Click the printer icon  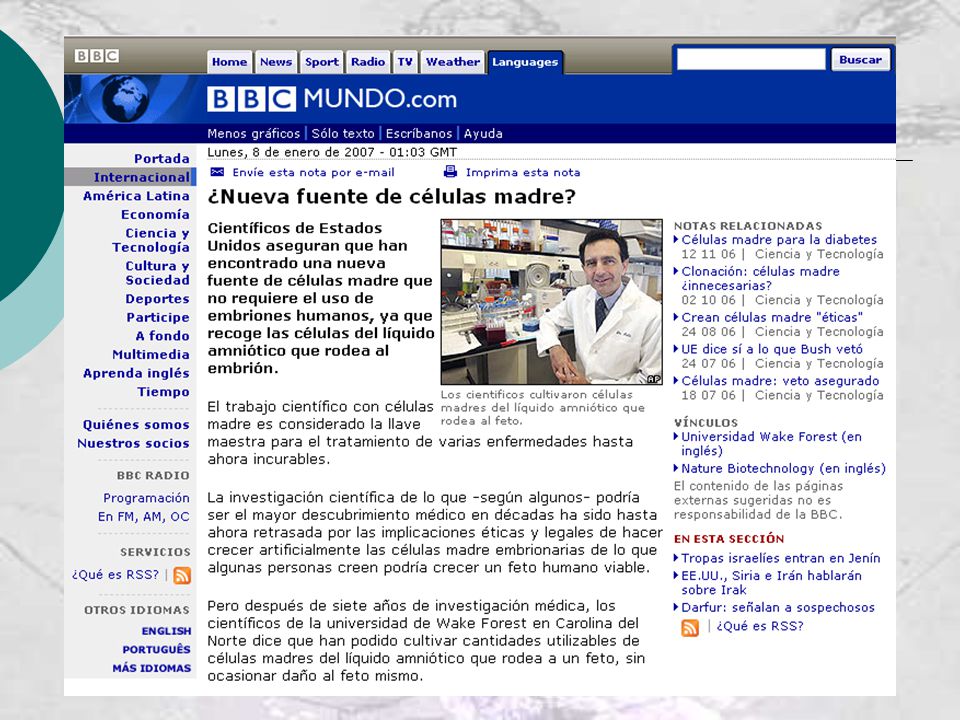coord(450,171)
